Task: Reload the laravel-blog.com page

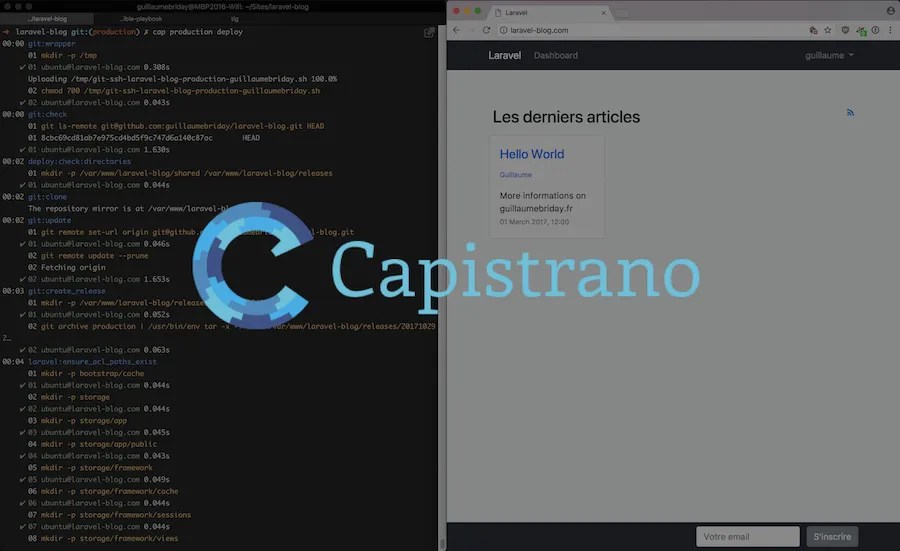Action: point(486,30)
